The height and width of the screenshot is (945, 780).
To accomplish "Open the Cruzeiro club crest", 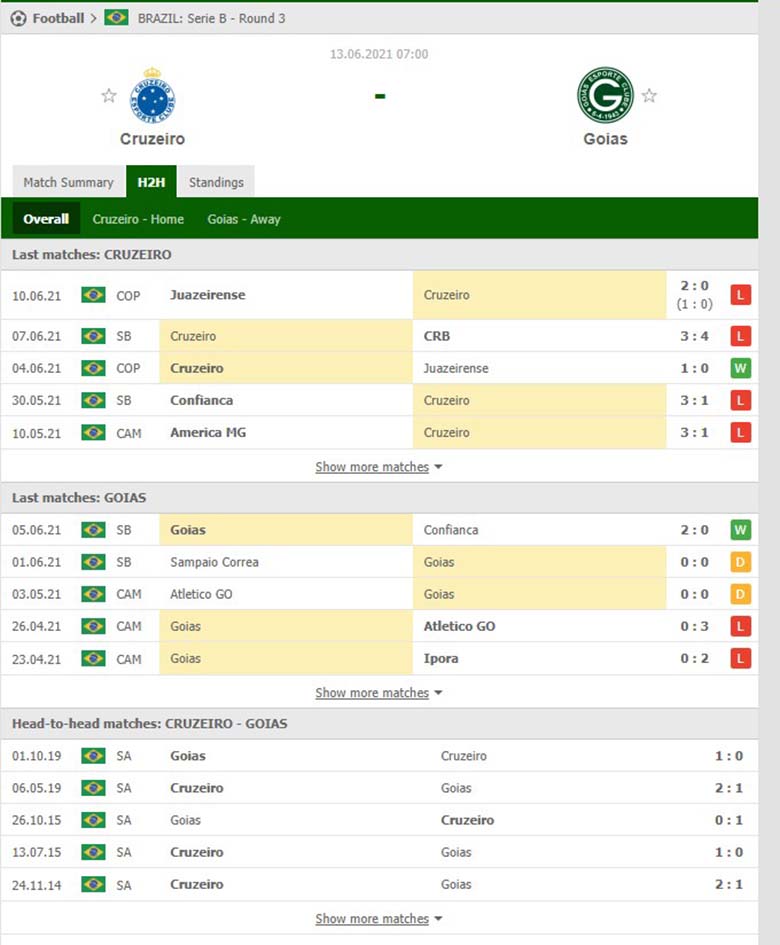I will [153, 95].
